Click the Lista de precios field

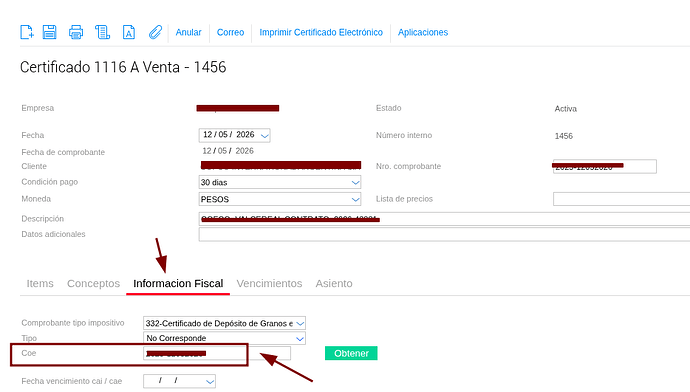[621, 199]
